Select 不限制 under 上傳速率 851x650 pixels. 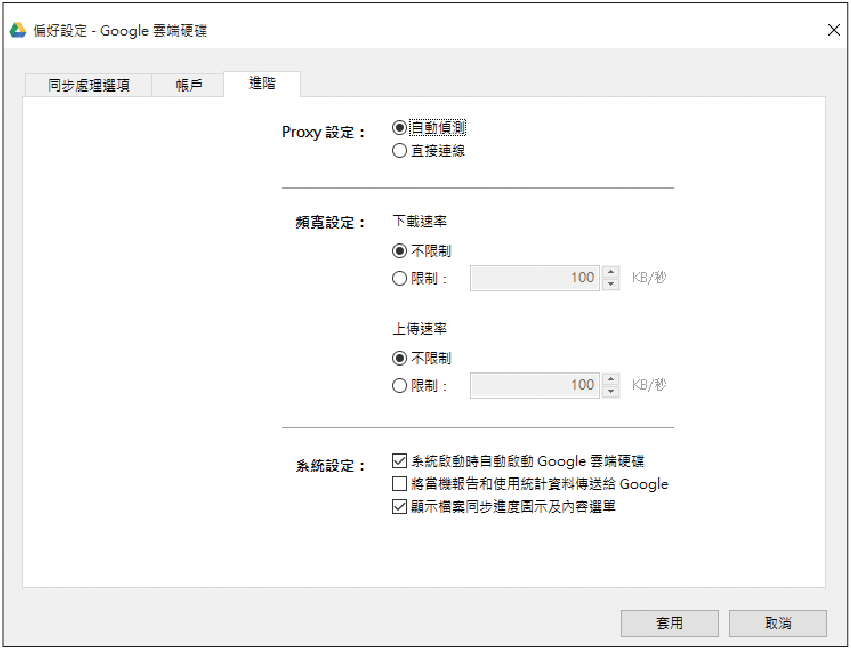coord(422,358)
